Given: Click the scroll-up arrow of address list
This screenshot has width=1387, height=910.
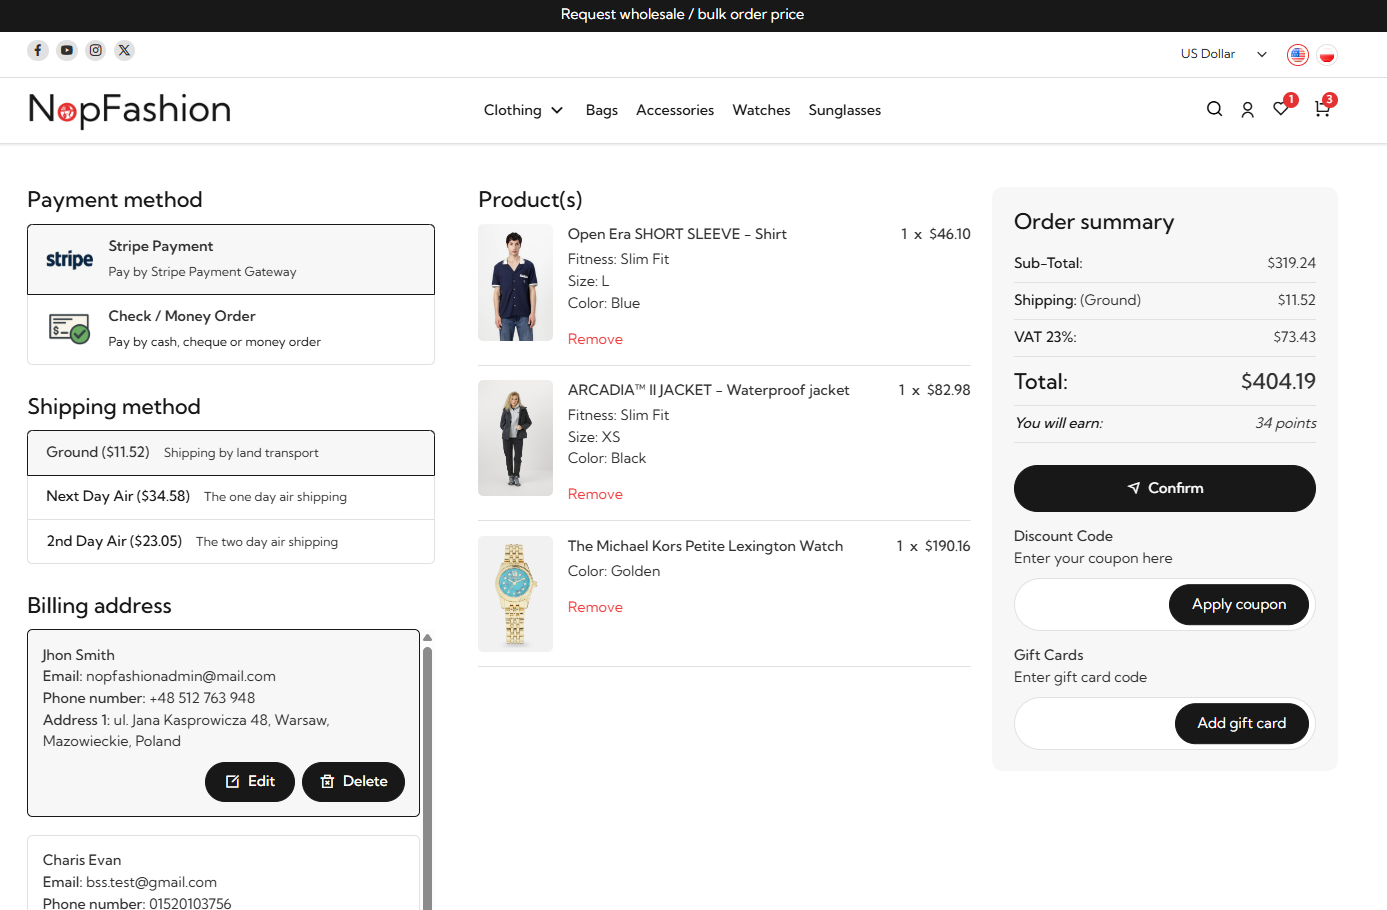Looking at the screenshot, I should 427,637.
